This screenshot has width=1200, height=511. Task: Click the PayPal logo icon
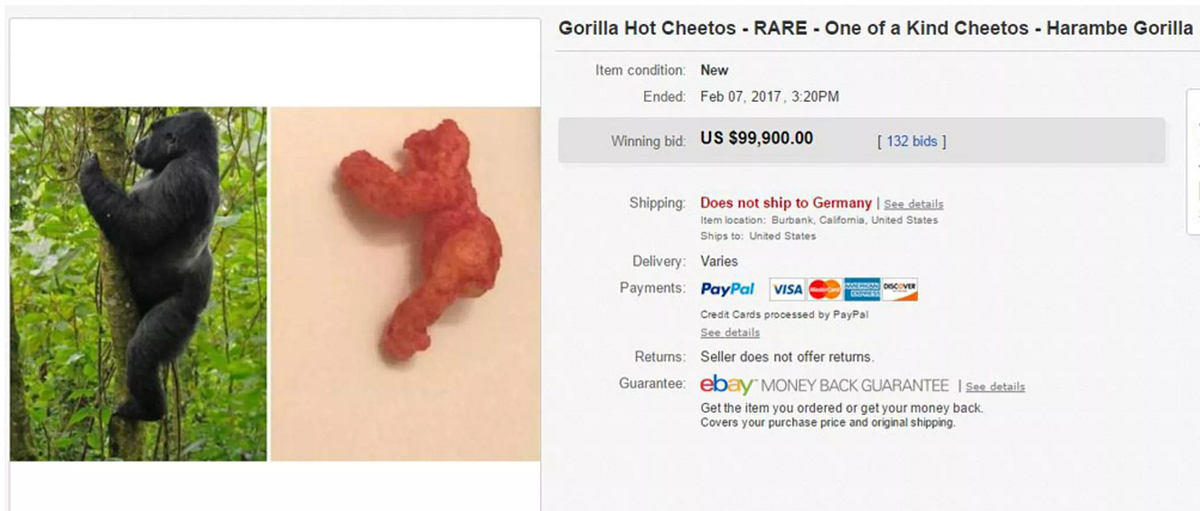pos(728,289)
